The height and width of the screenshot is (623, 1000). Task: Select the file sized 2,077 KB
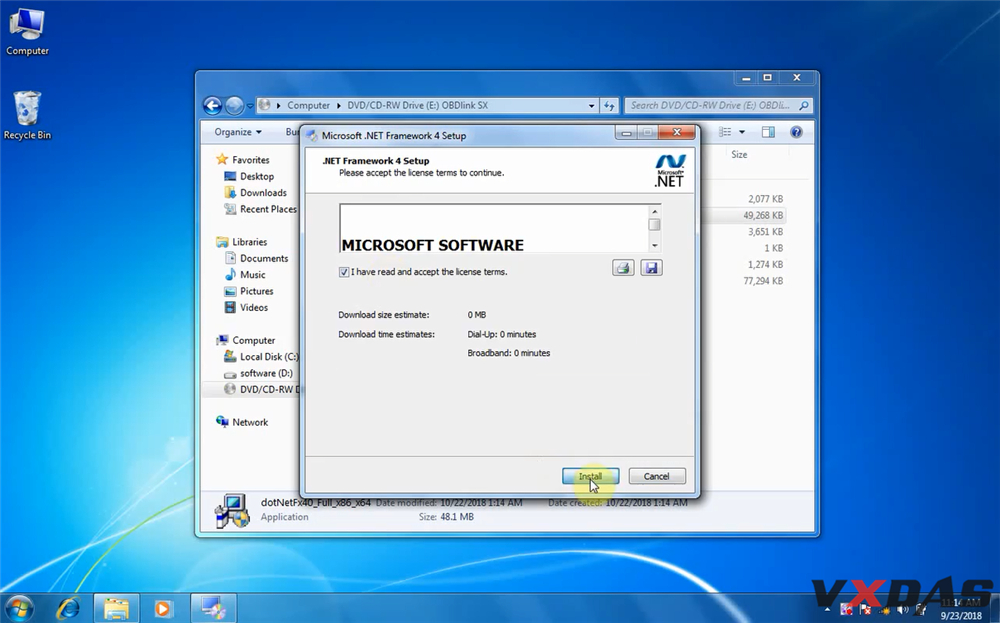click(765, 199)
